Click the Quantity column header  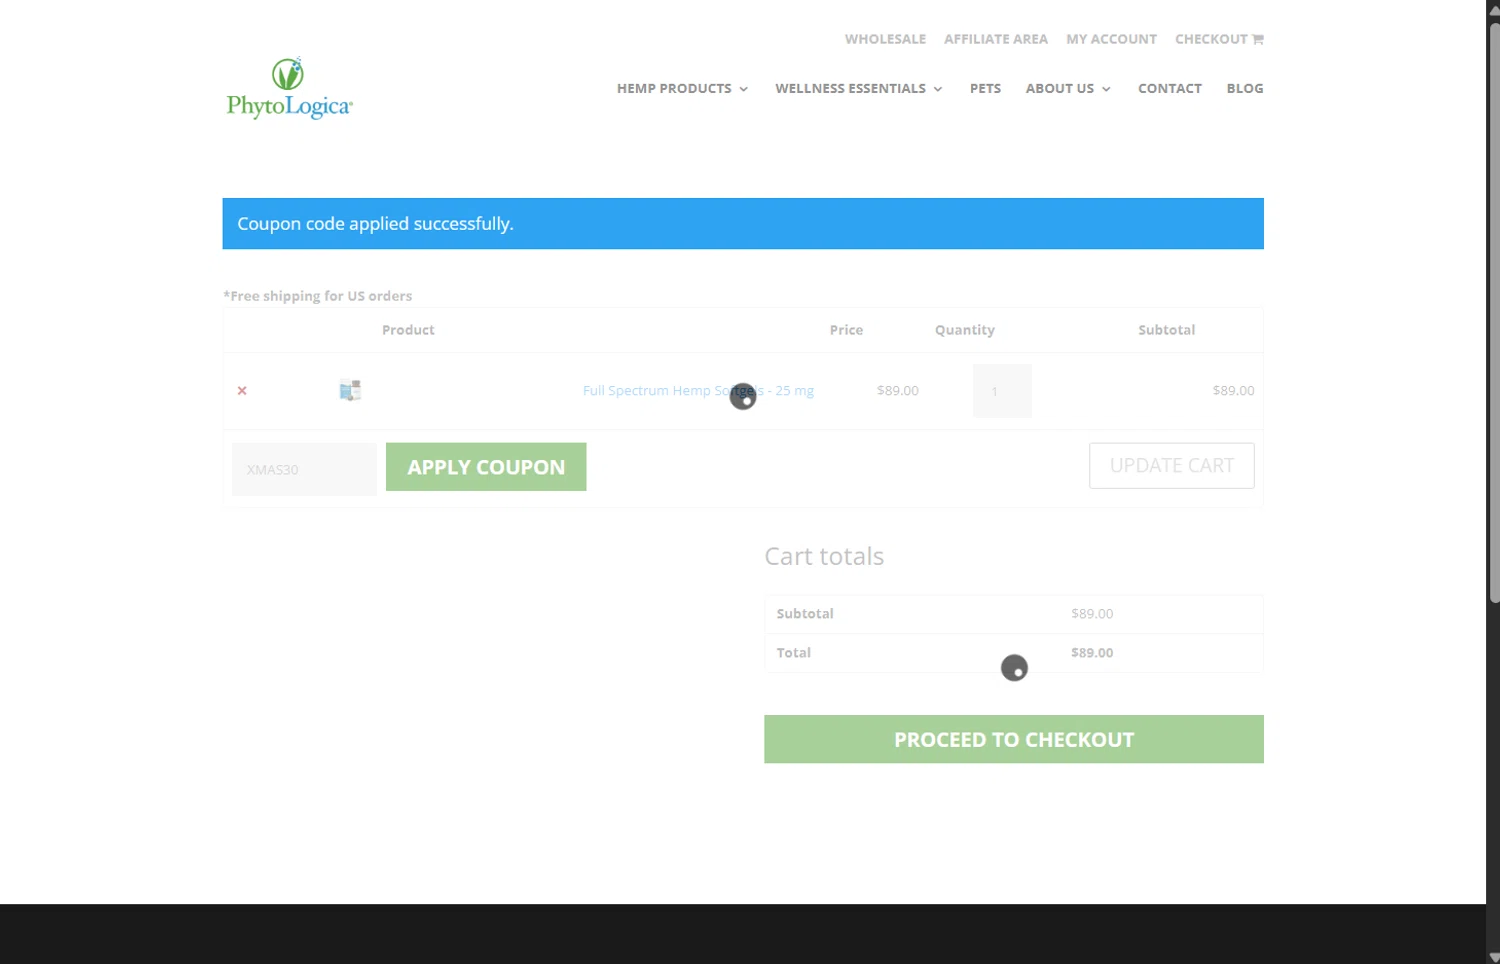pyautogui.click(x=964, y=330)
